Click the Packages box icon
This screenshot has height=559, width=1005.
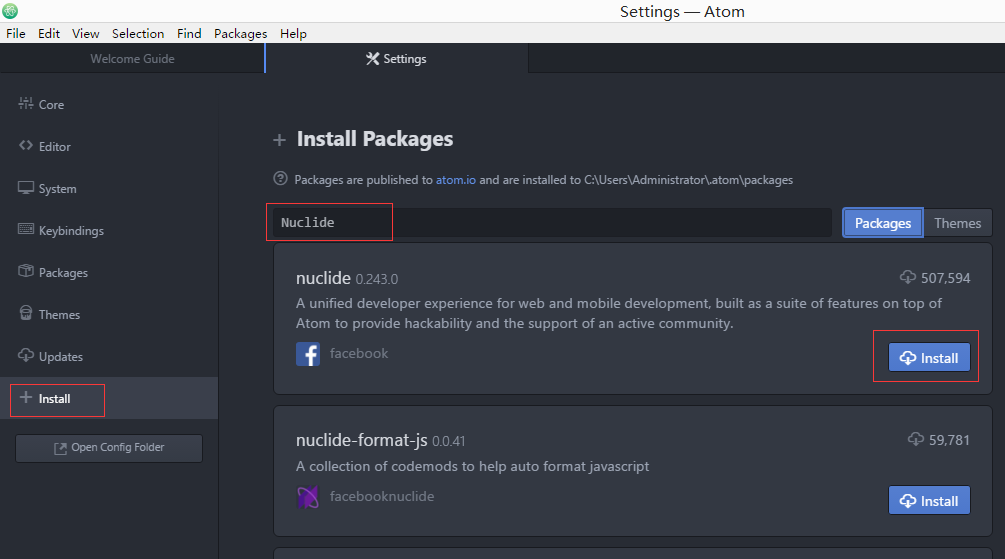(26, 271)
